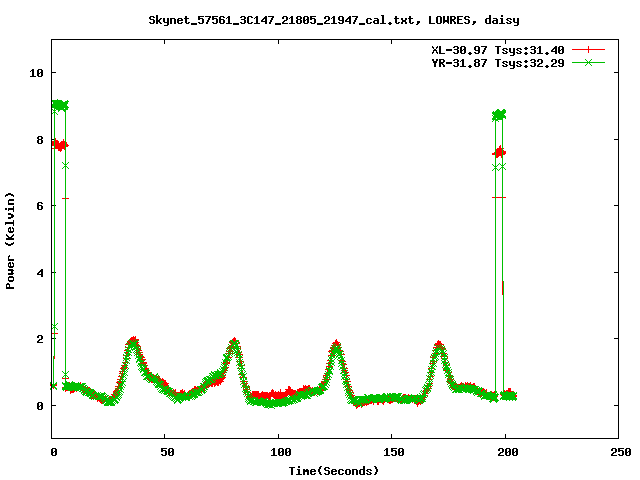Click the 4 tick label on y-axis

(x=40, y=273)
